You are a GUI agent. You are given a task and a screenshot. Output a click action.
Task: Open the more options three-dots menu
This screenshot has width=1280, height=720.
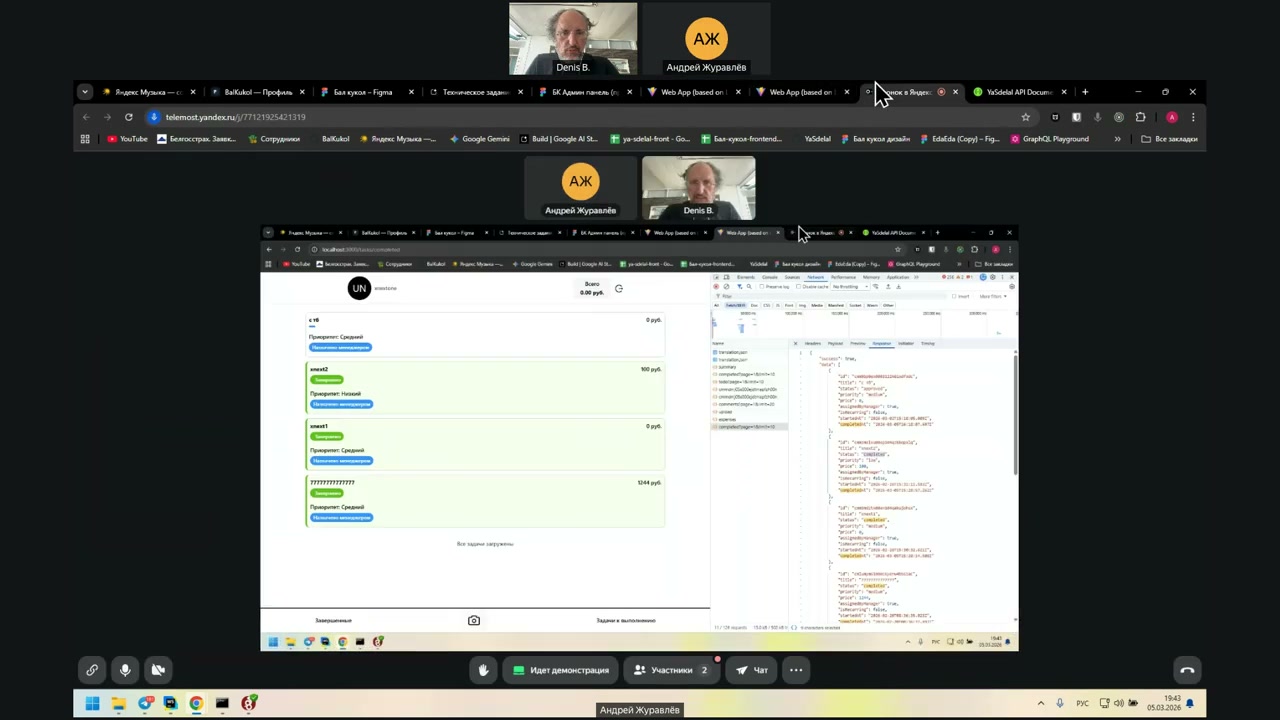point(796,670)
